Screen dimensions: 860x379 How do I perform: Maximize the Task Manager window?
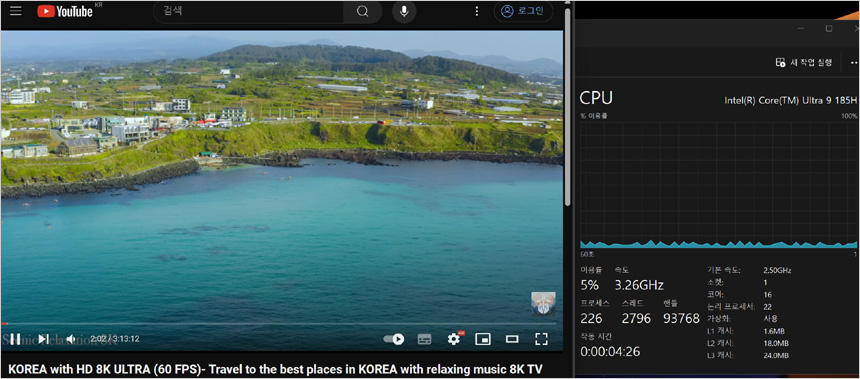[x=829, y=29]
